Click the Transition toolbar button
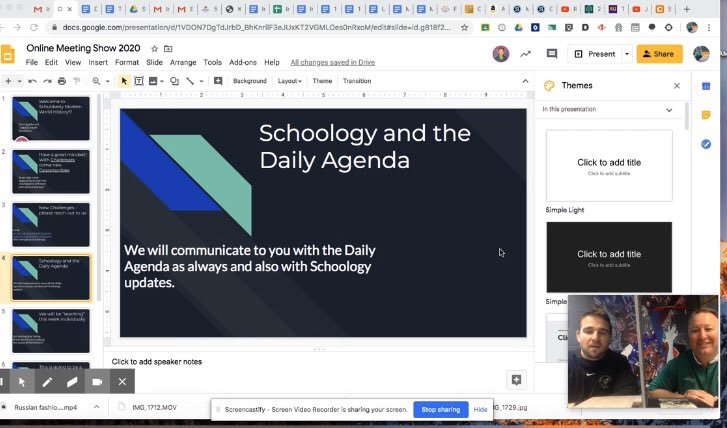 click(x=357, y=81)
